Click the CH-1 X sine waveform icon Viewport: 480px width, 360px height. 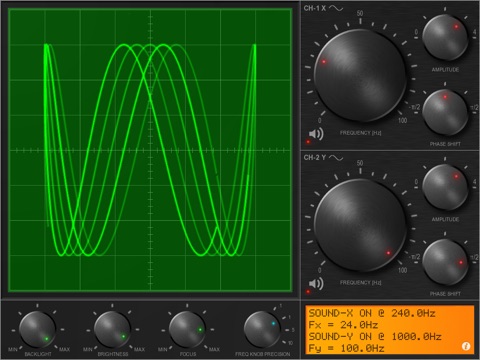(336, 8)
